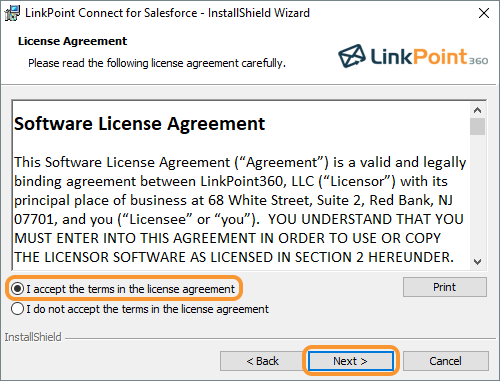Cancel the installation wizard
This screenshot has height=381, width=500.
(x=446, y=361)
